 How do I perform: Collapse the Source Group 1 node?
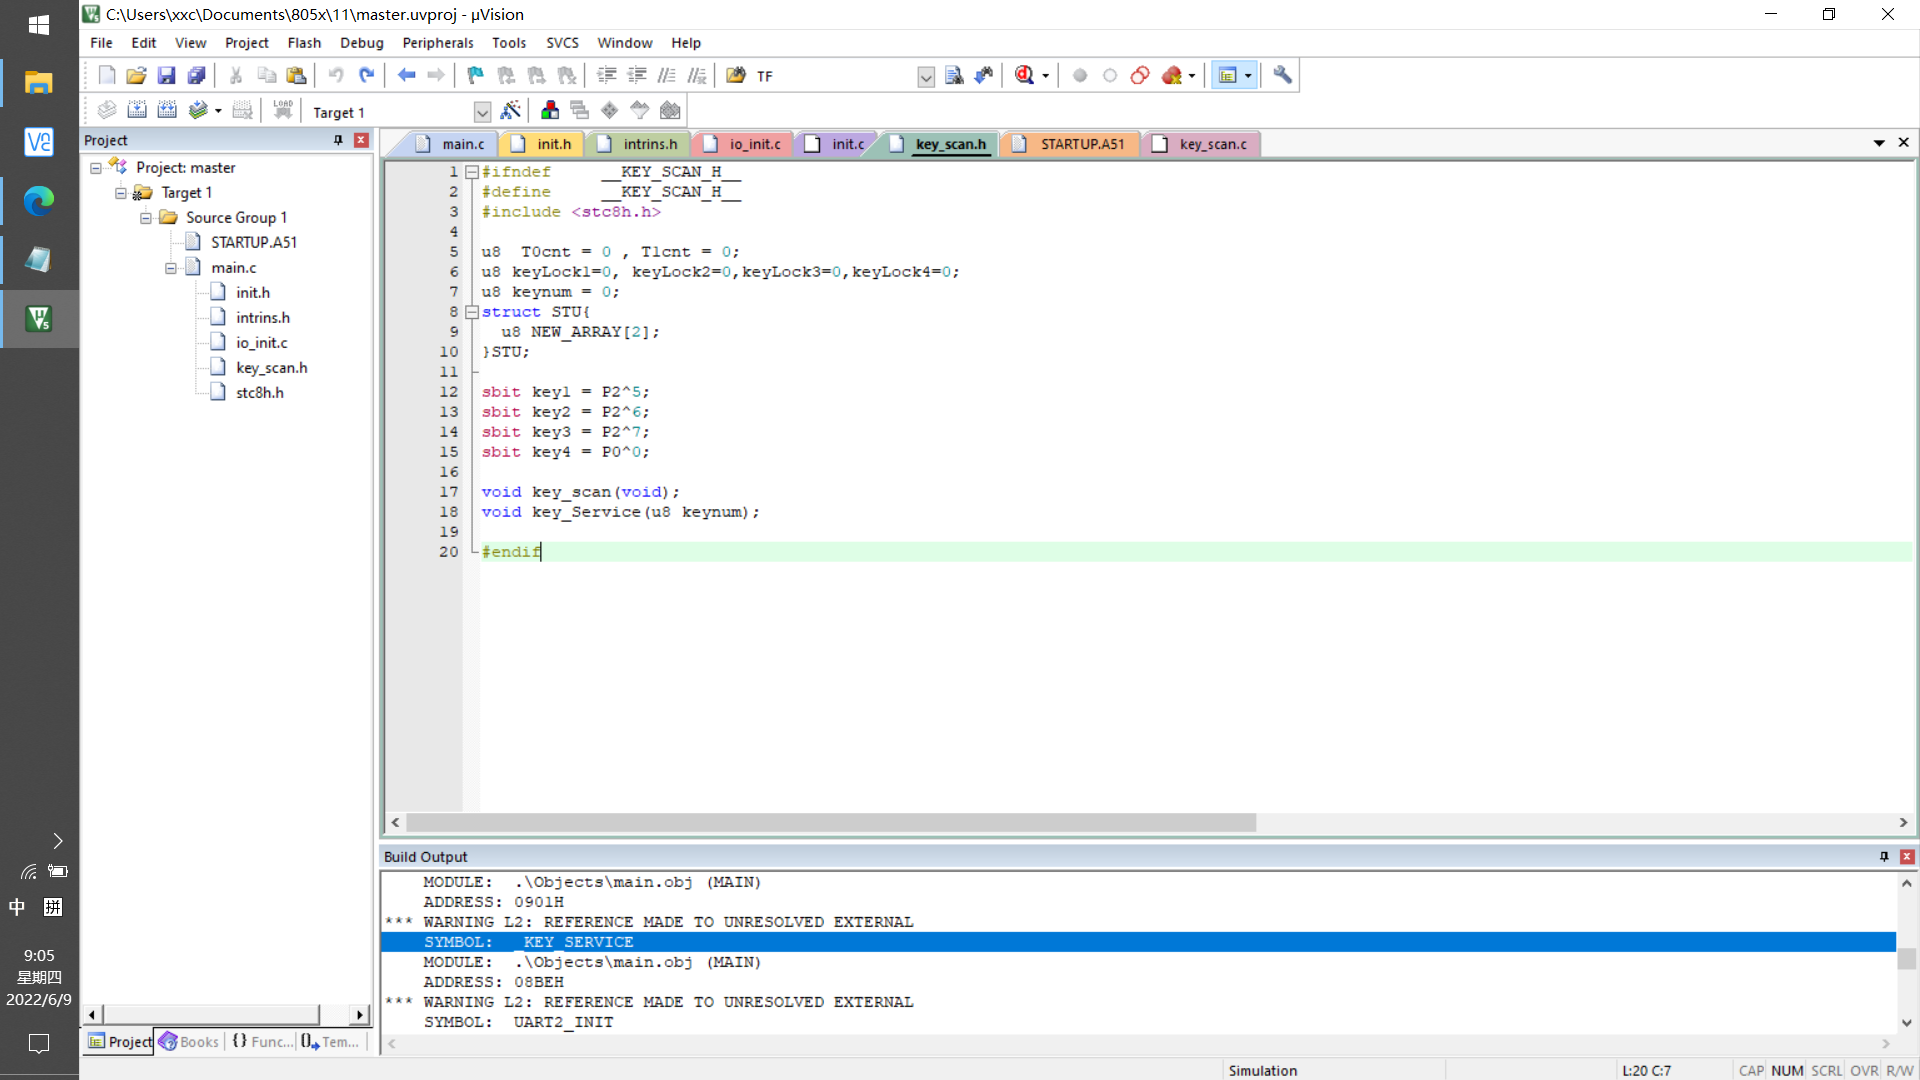tap(146, 218)
